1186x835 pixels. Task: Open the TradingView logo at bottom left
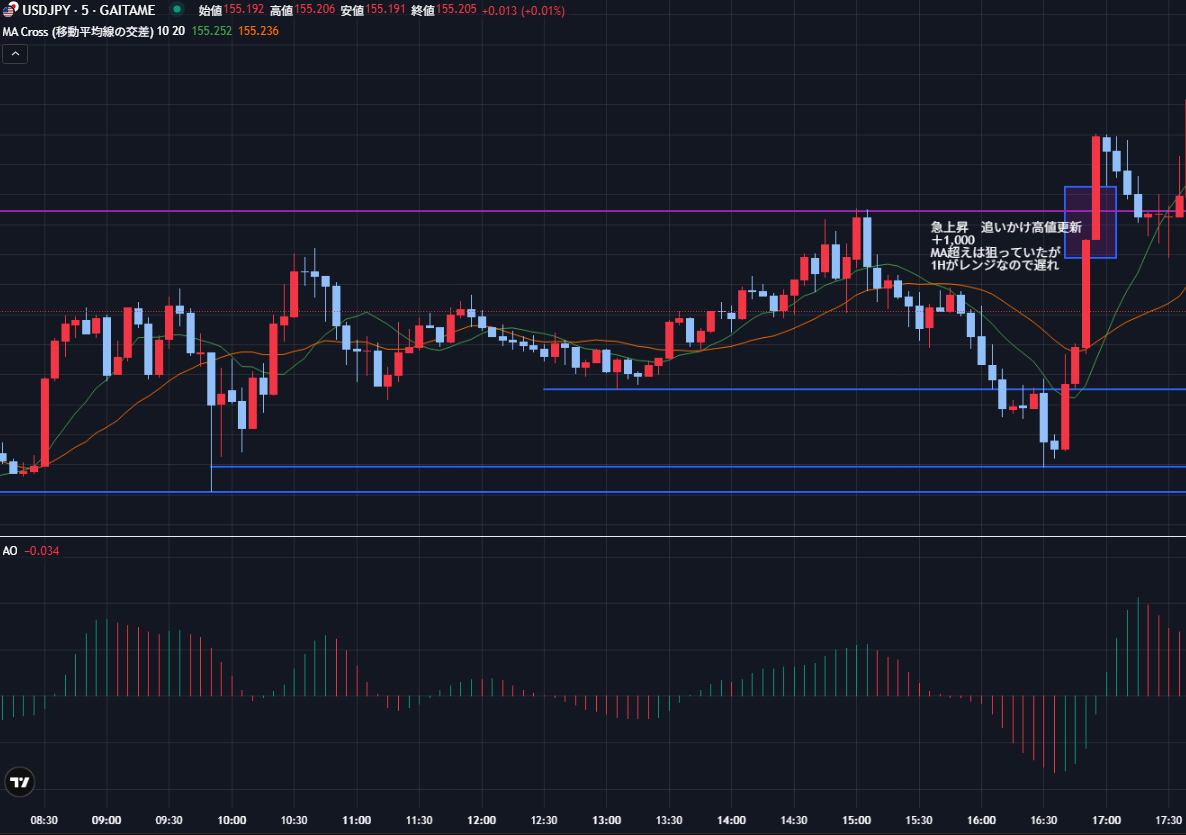pyautogui.click(x=19, y=783)
